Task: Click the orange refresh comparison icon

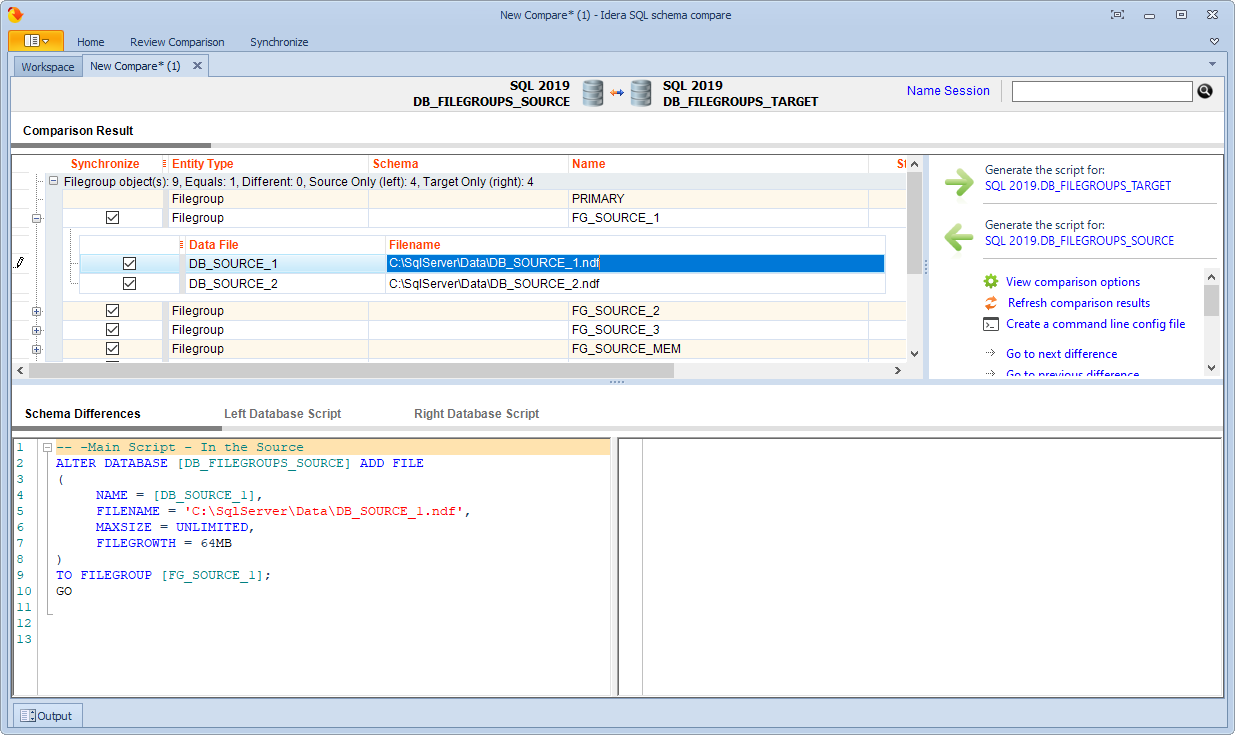Action: point(990,303)
